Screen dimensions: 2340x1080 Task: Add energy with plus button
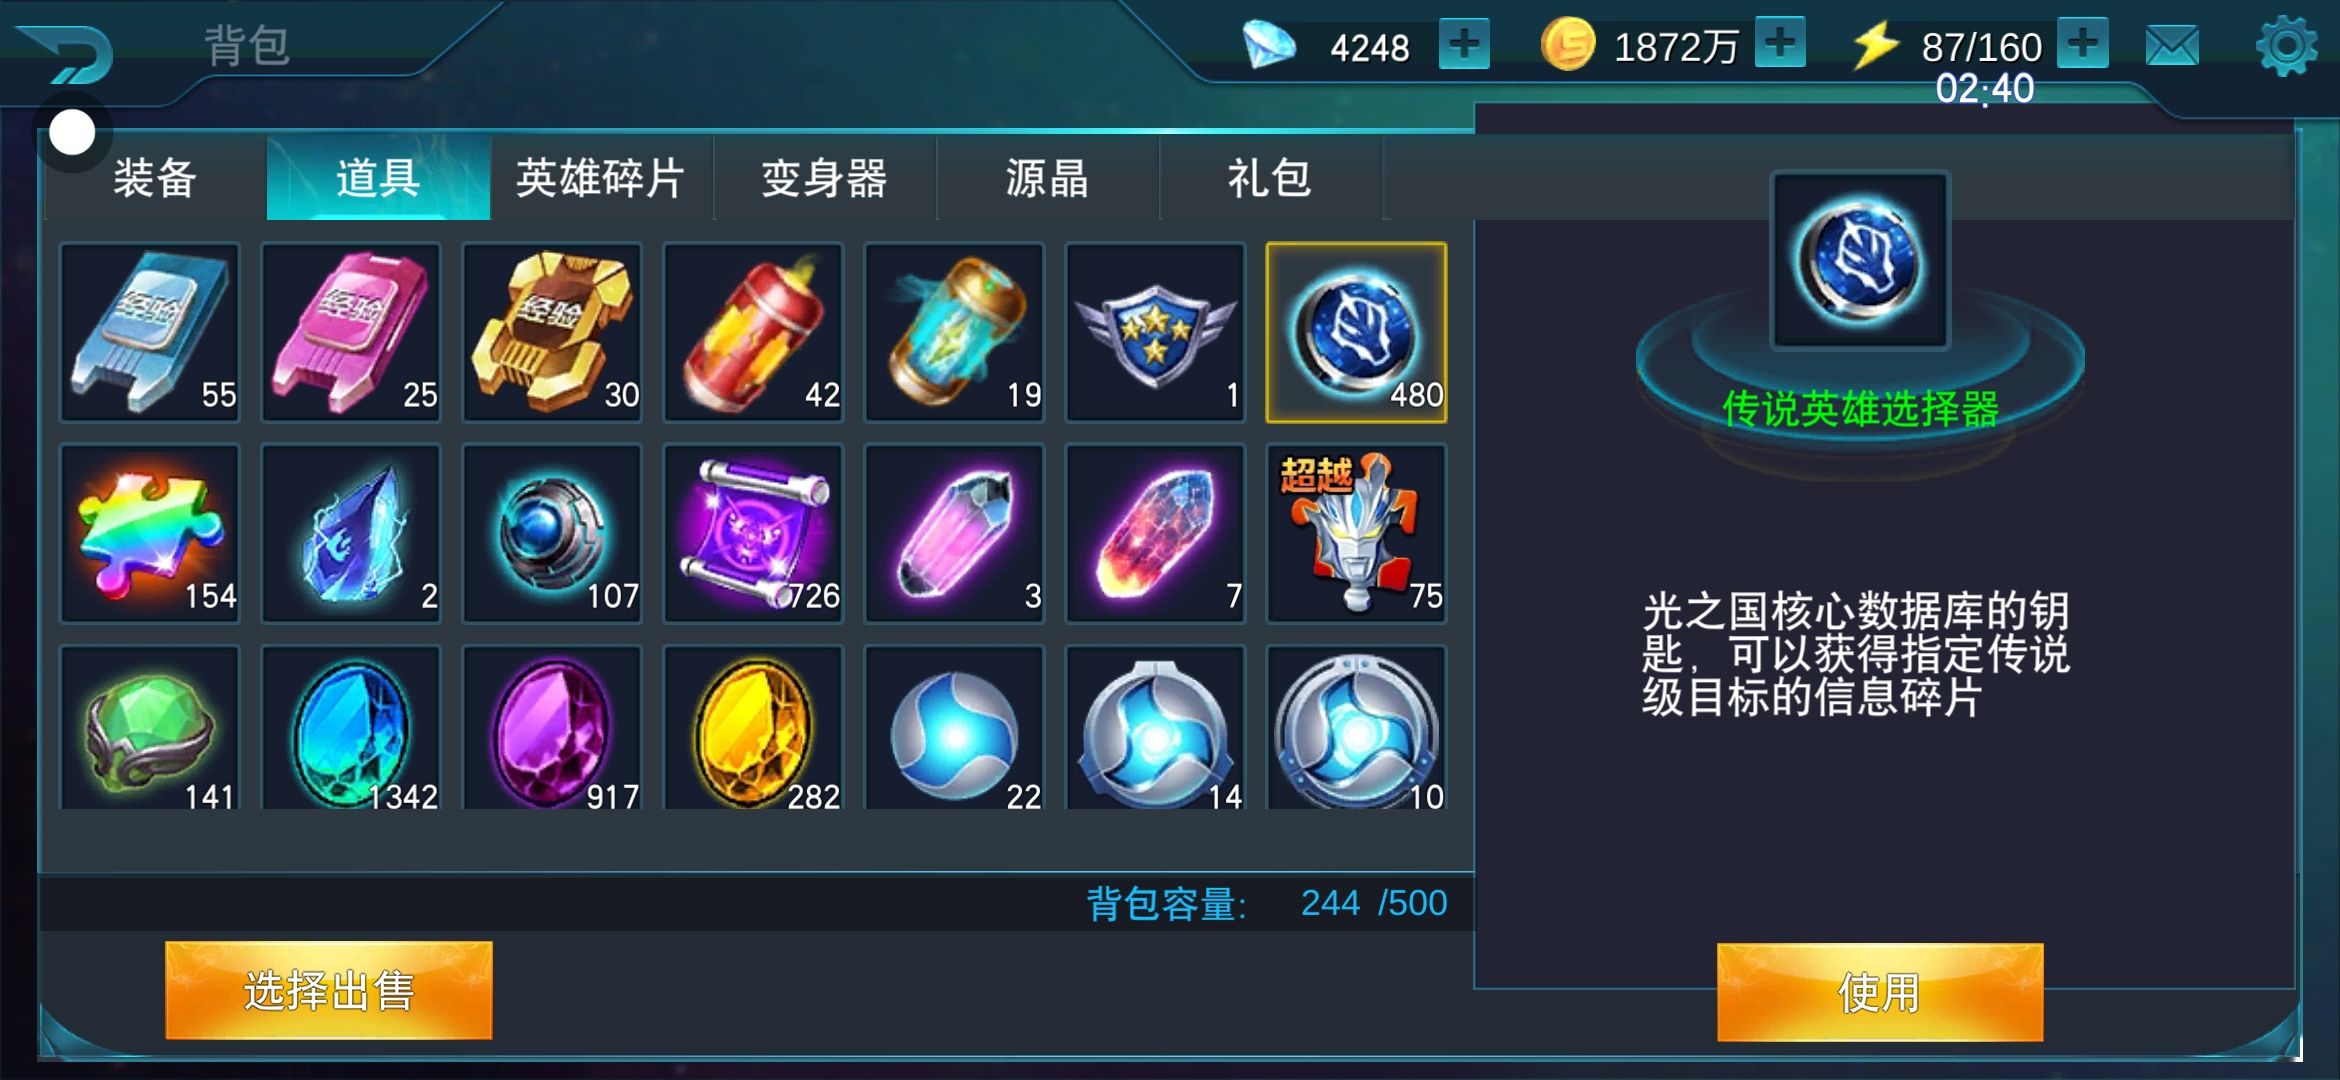(x=2083, y=43)
